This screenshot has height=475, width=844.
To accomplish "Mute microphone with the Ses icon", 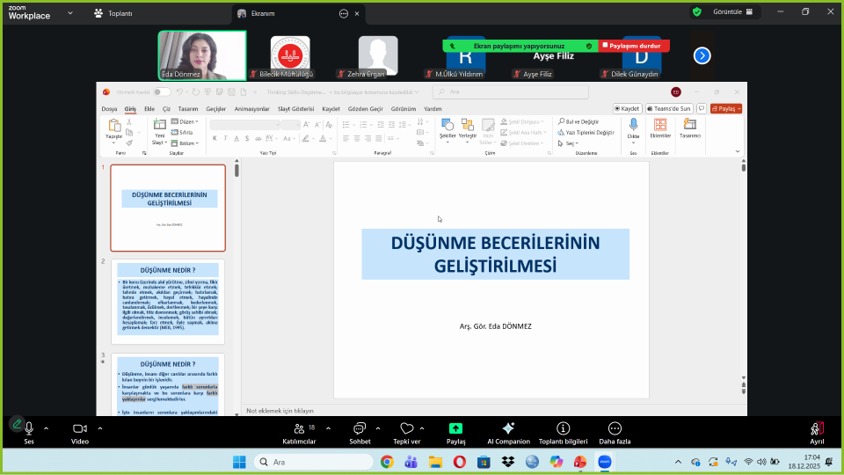I will coord(28,429).
